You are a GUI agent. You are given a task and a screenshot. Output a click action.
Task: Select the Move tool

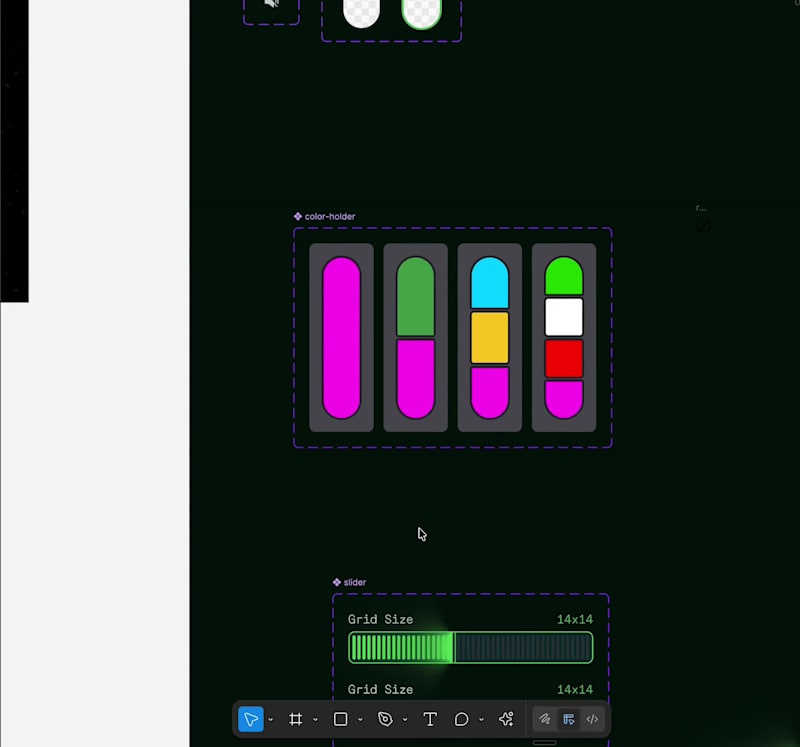[251, 719]
